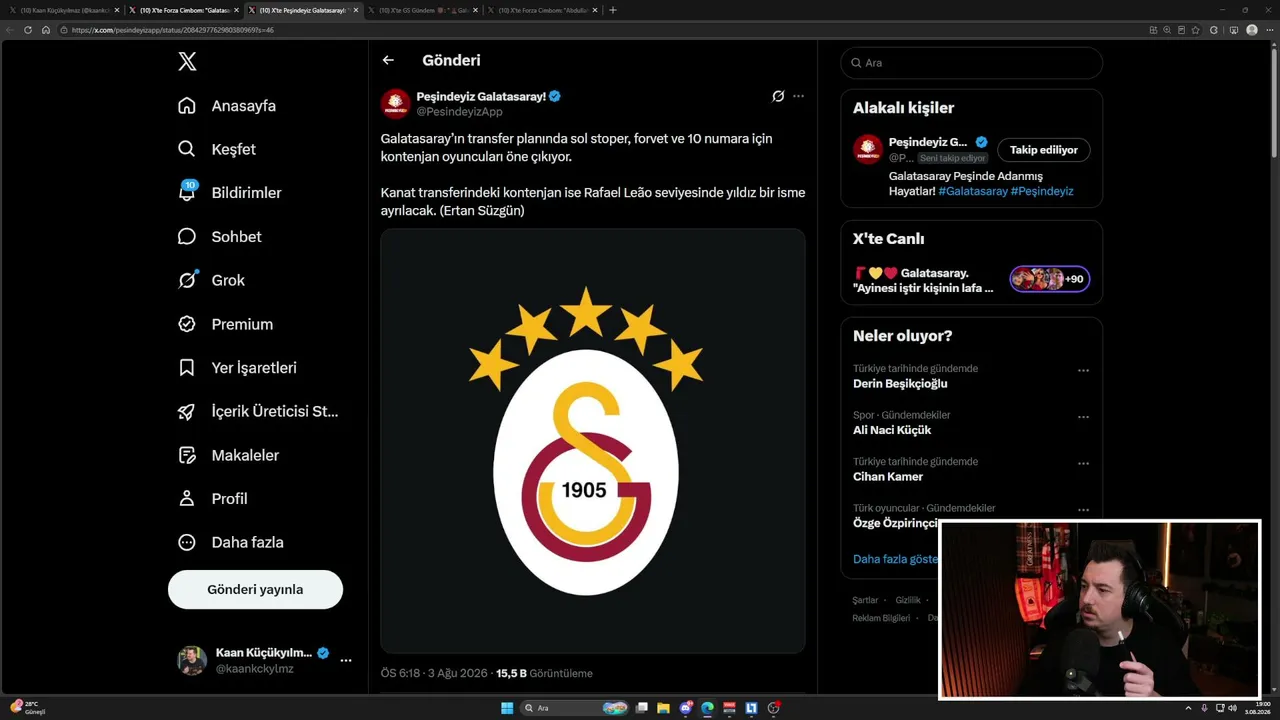
Task: Open the @PesindeyizApp handle link
Action: click(459, 112)
